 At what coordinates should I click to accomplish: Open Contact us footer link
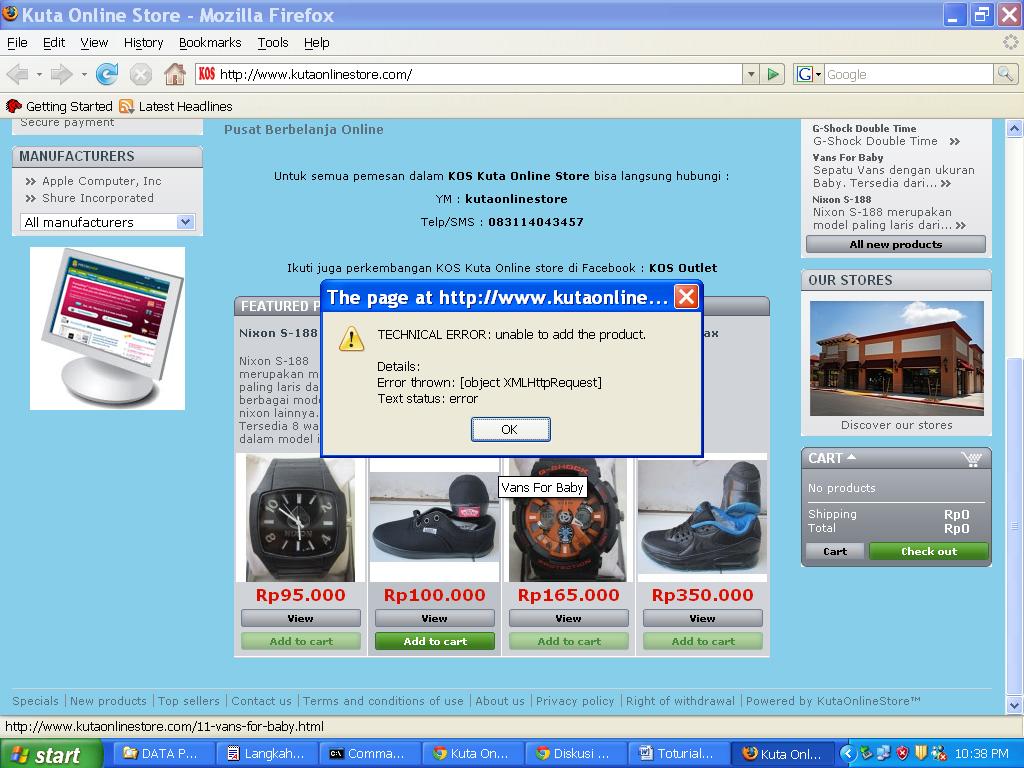[261, 701]
